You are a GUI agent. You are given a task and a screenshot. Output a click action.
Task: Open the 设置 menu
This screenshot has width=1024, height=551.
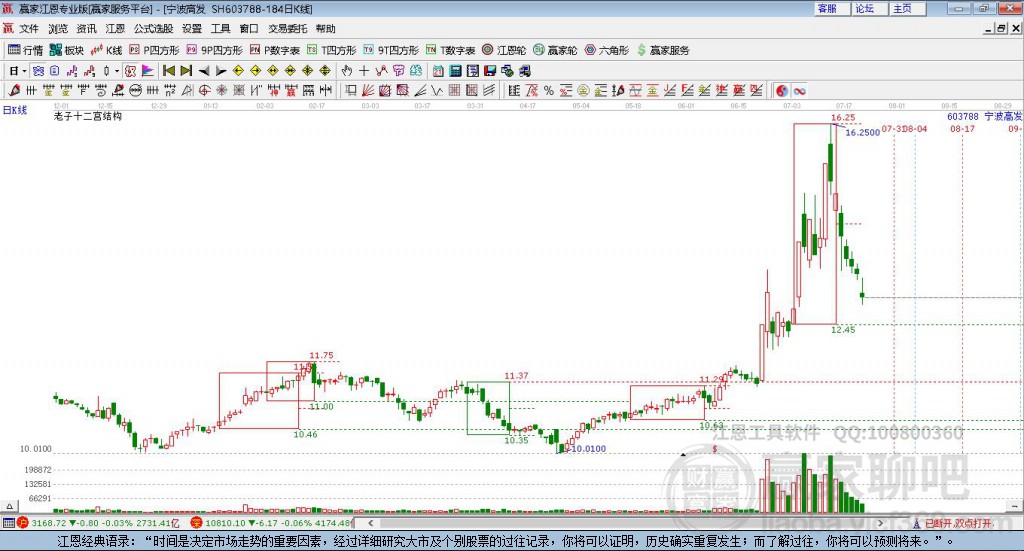[x=192, y=29]
